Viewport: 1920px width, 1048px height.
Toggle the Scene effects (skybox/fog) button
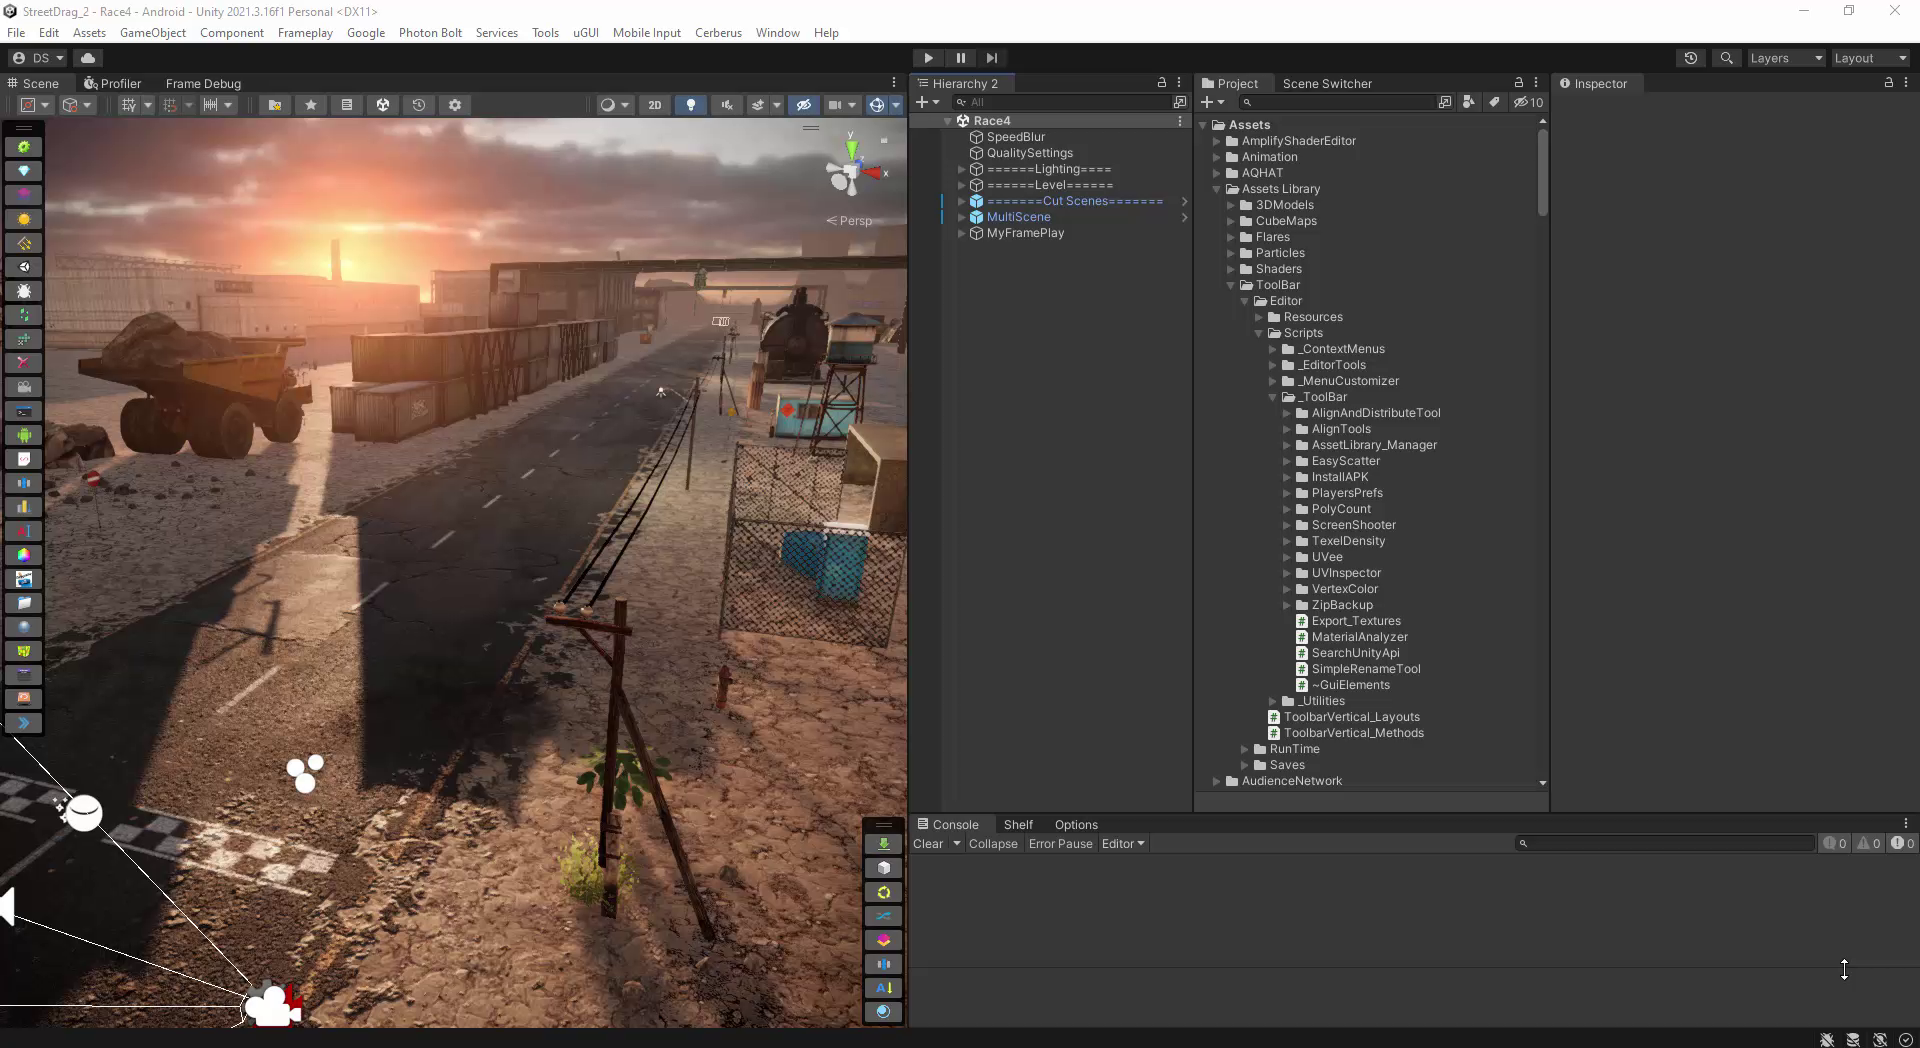click(x=758, y=105)
